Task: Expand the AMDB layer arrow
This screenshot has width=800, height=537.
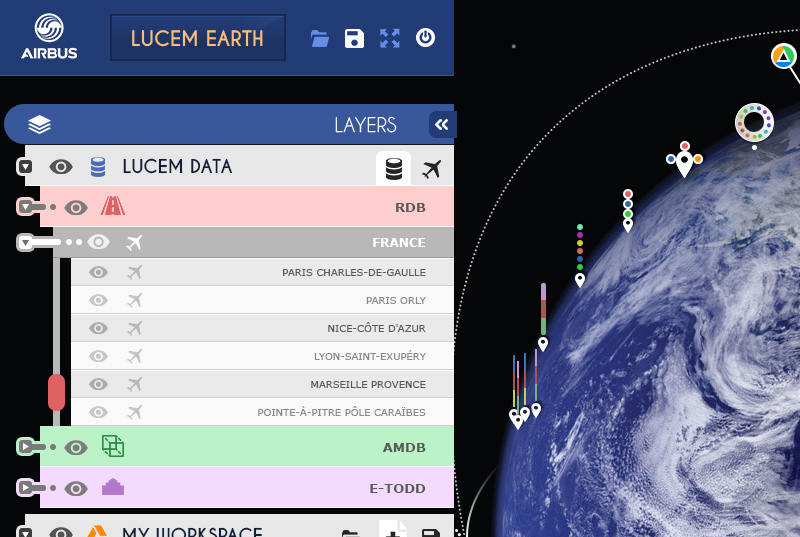Action: point(25,447)
